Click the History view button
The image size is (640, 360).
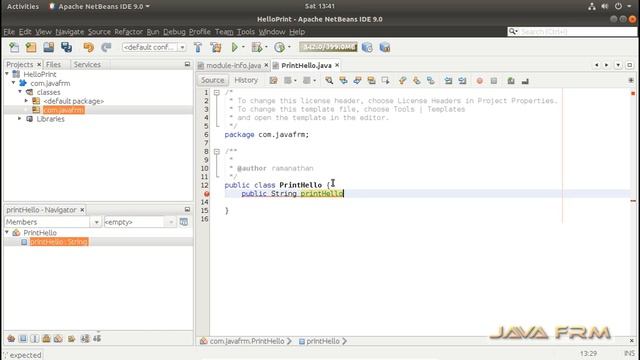[246, 80]
